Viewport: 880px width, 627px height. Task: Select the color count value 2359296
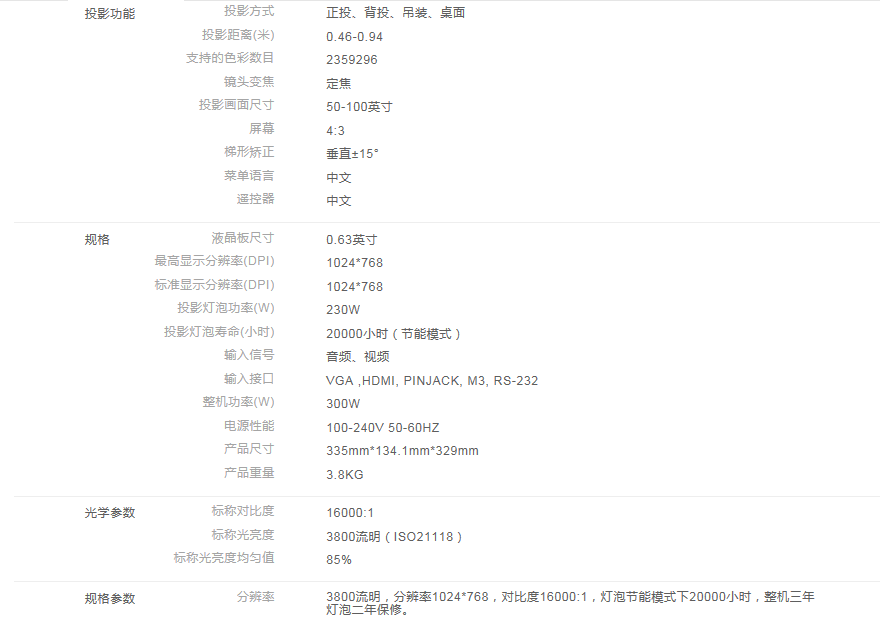(352, 60)
